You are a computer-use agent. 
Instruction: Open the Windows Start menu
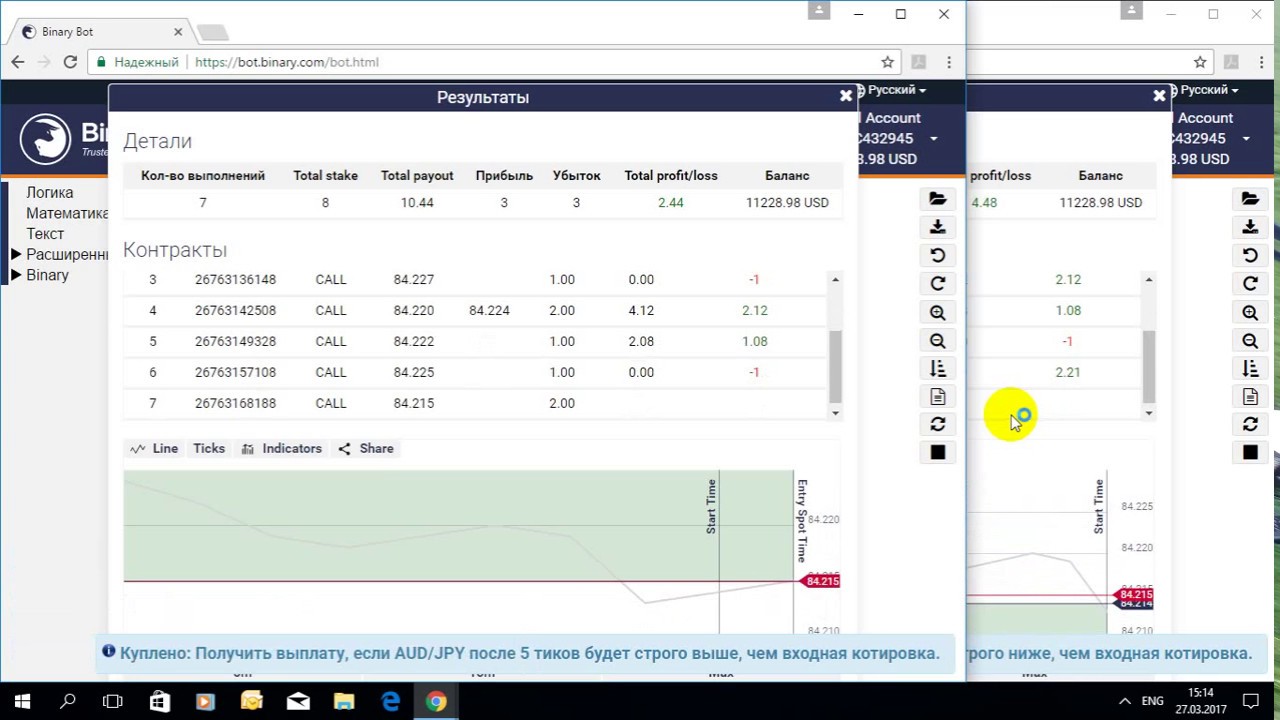[22, 702]
